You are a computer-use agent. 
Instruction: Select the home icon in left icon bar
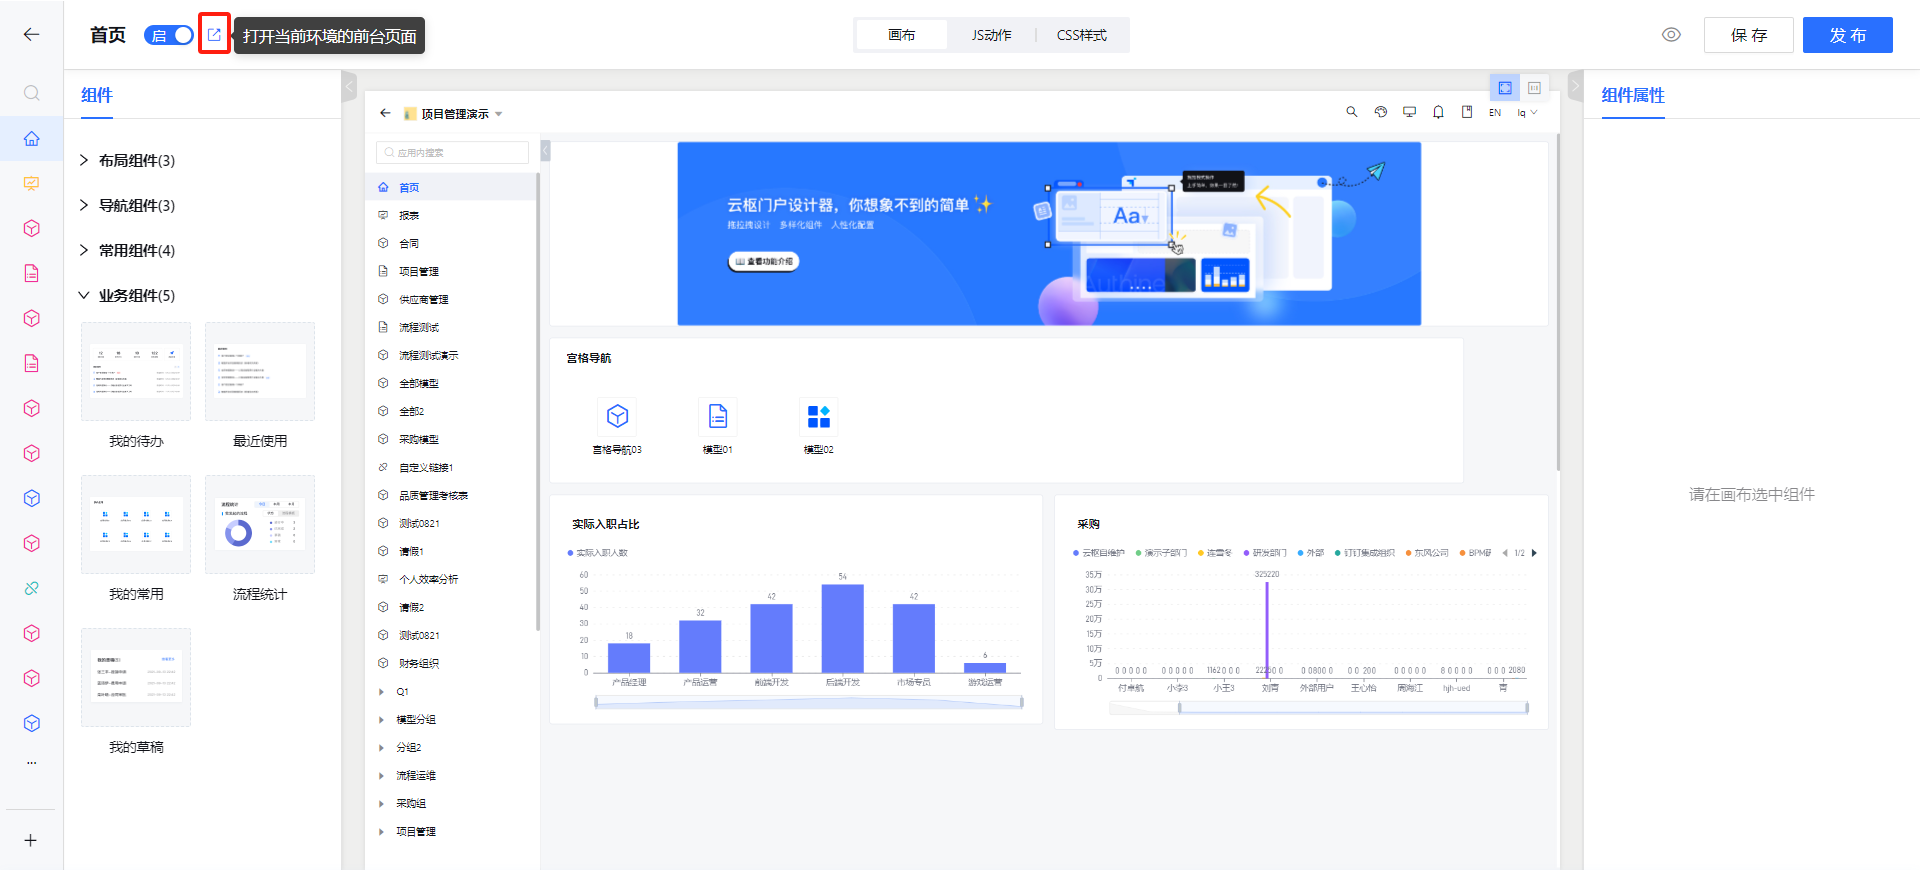[x=32, y=138]
